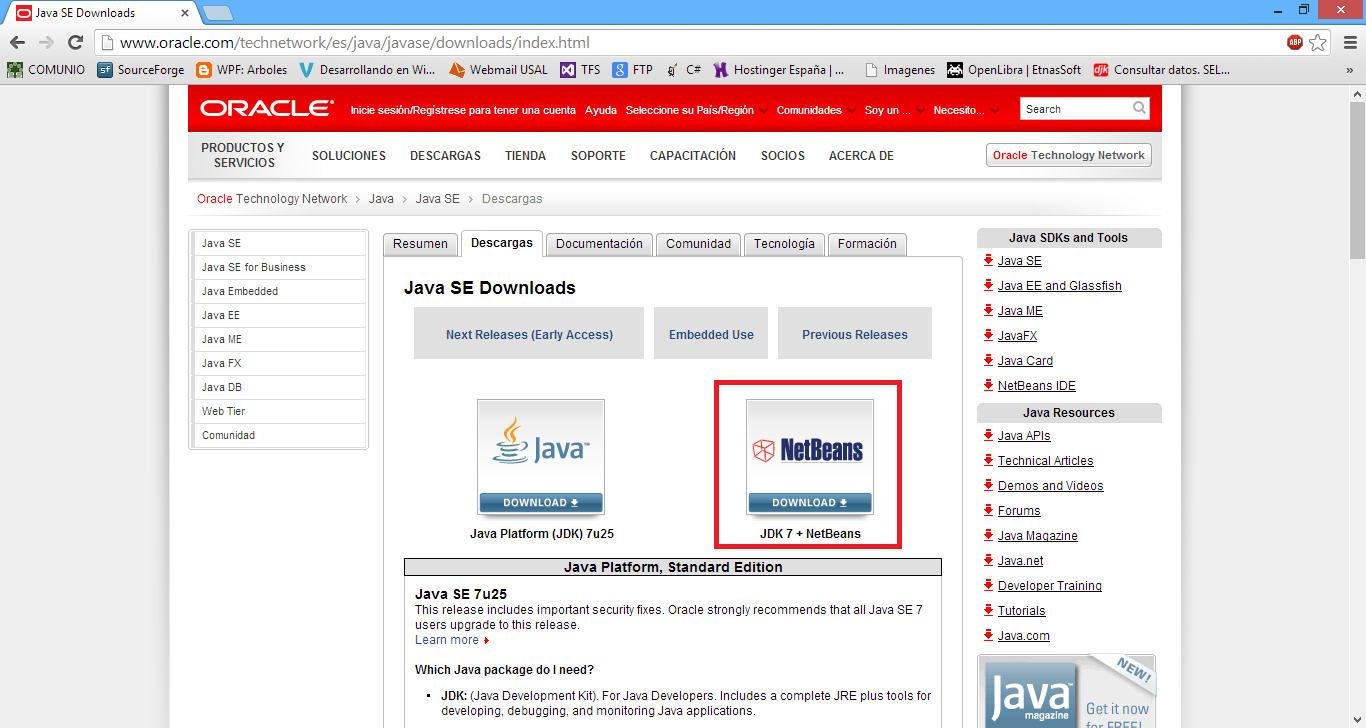The height and width of the screenshot is (728, 1366).
Task: Open the Desarrollando en Wi... bookmark
Action: tap(367, 70)
